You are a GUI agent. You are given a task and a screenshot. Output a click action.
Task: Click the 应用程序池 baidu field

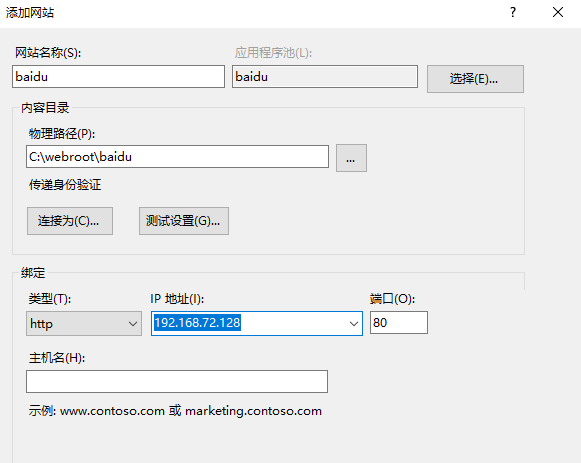(x=325, y=77)
